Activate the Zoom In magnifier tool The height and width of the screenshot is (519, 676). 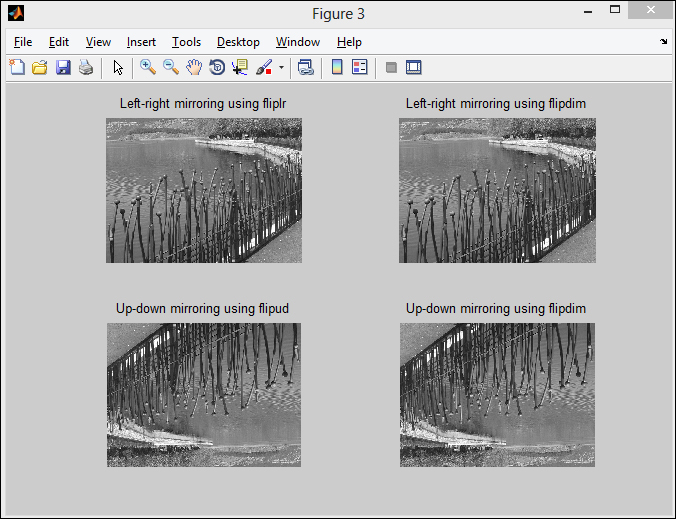pos(148,68)
